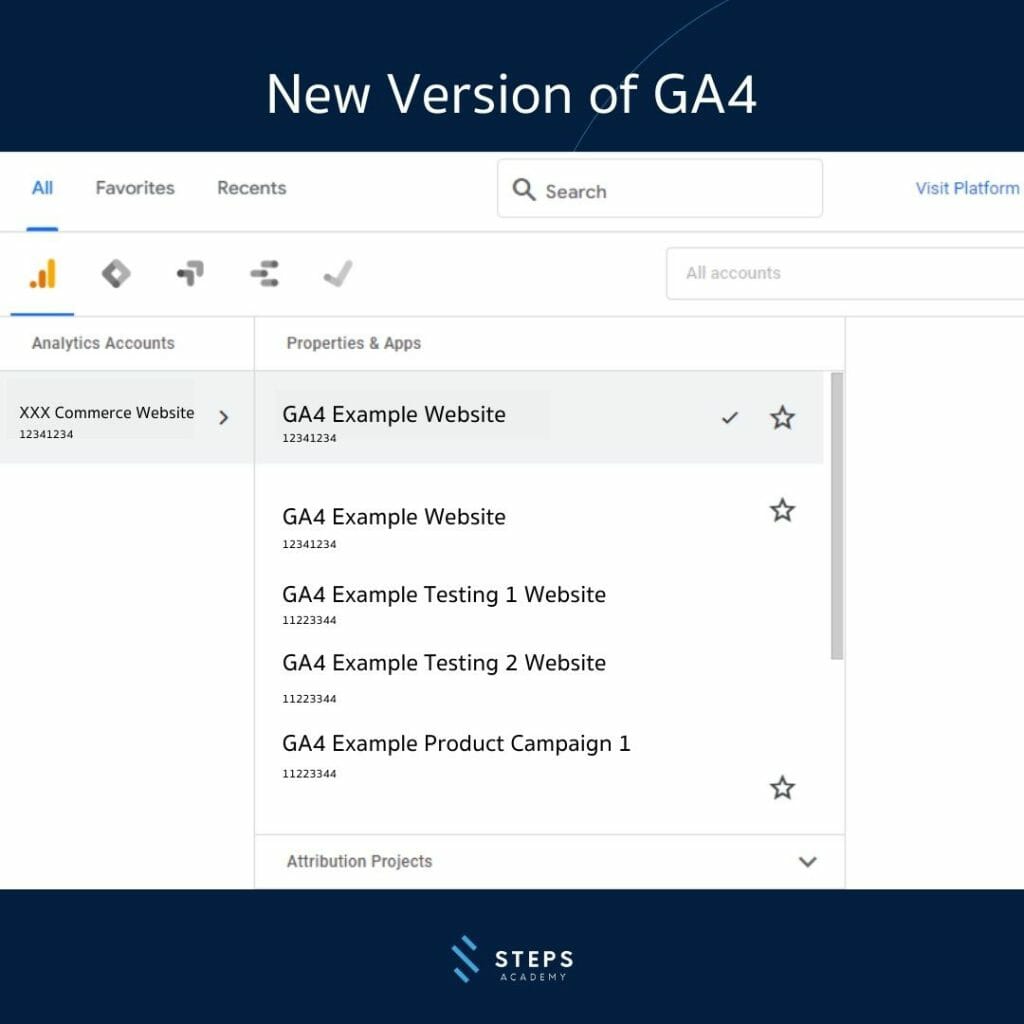
Task: Expand the Attribution Projects section
Action: tap(808, 861)
